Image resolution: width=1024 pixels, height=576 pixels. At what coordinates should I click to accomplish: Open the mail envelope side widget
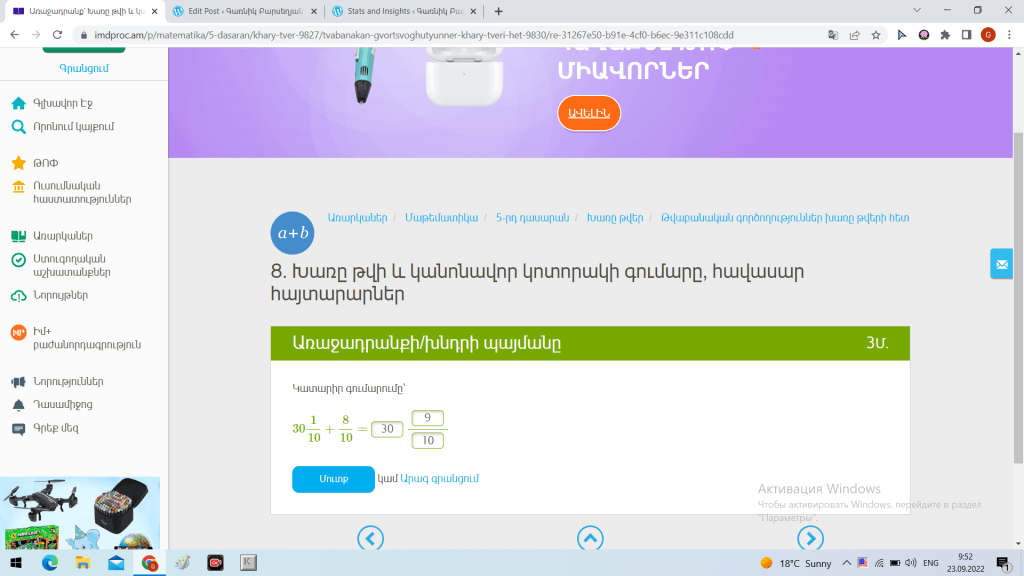1001,263
